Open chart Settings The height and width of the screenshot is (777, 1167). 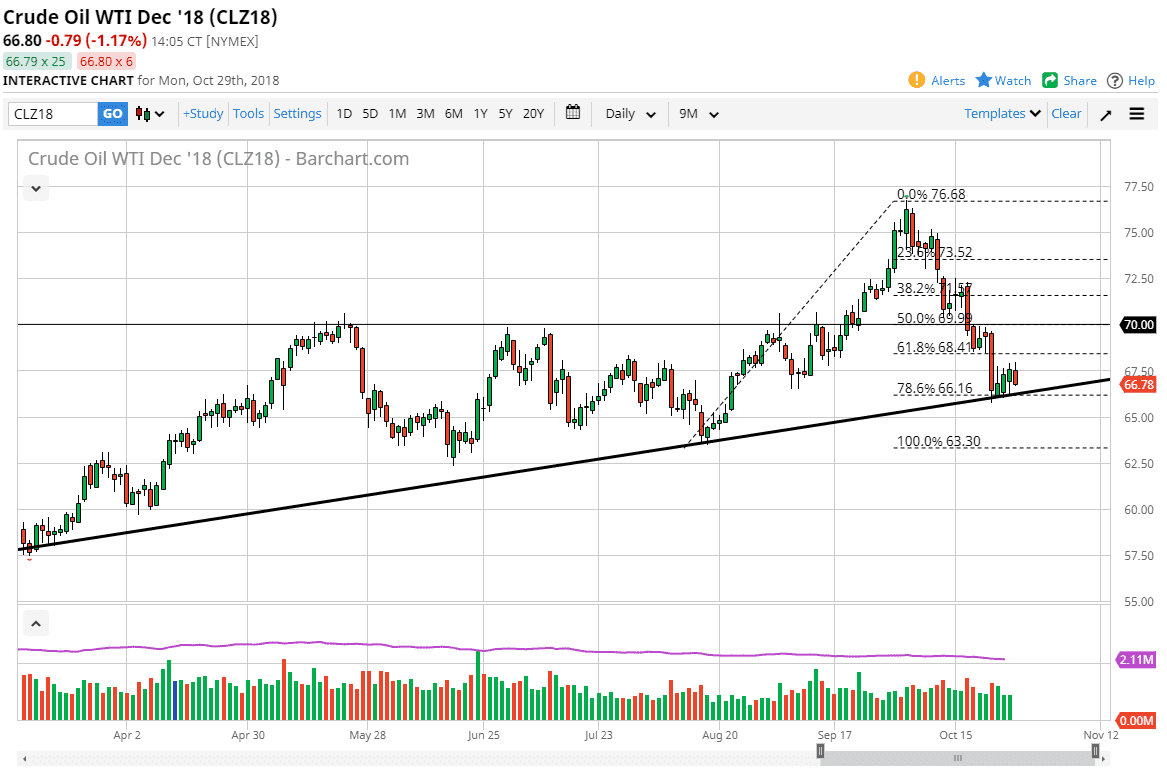point(297,114)
